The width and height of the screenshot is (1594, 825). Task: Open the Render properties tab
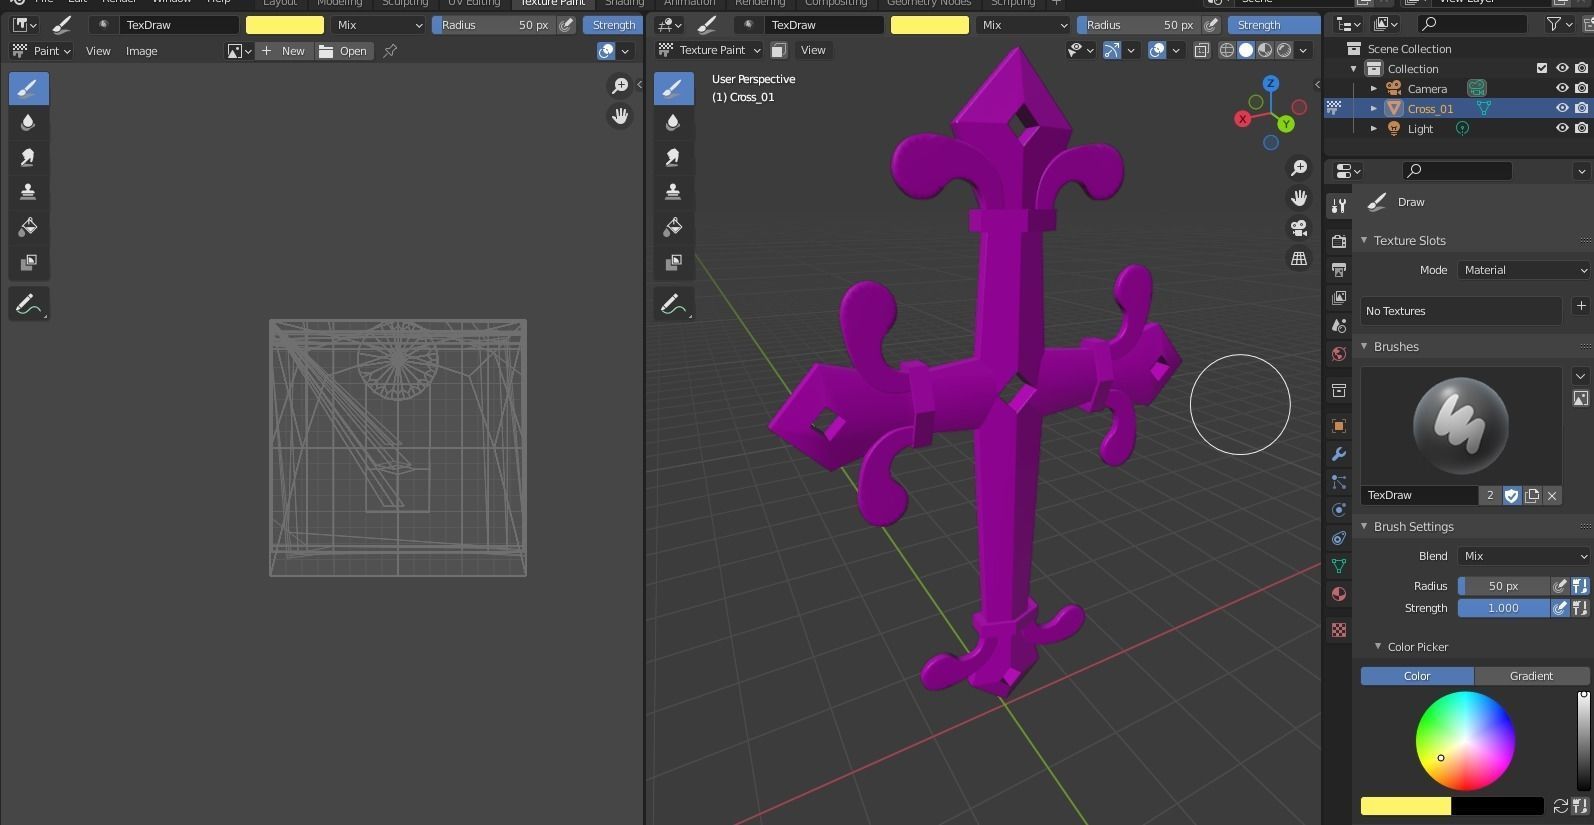pos(1338,241)
